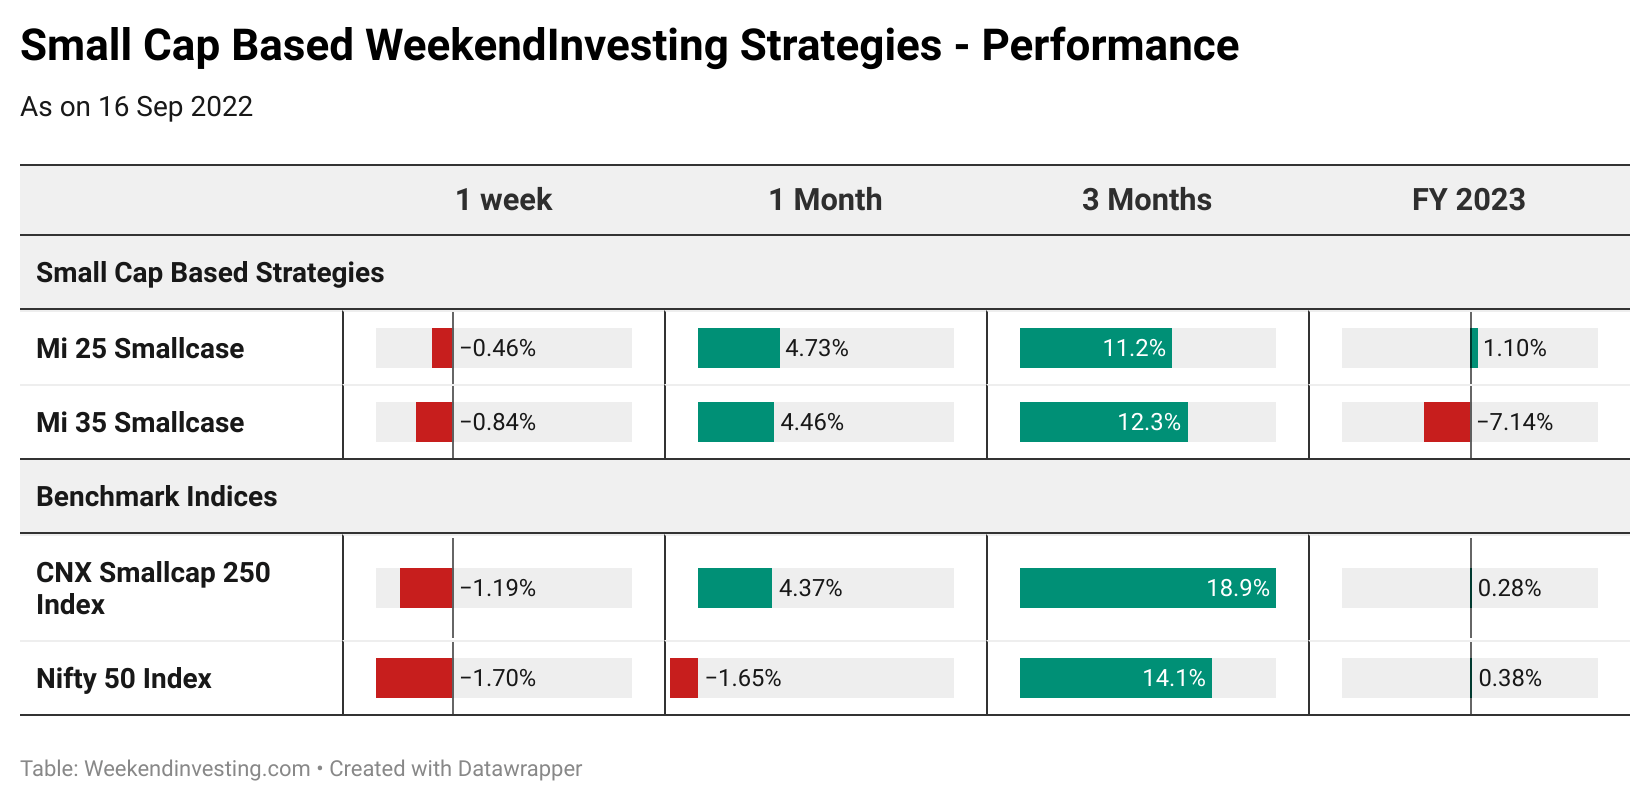This screenshot has width=1650, height=802.
Task: Select the "3 Months" column header
Action: click(x=1146, y=200)
